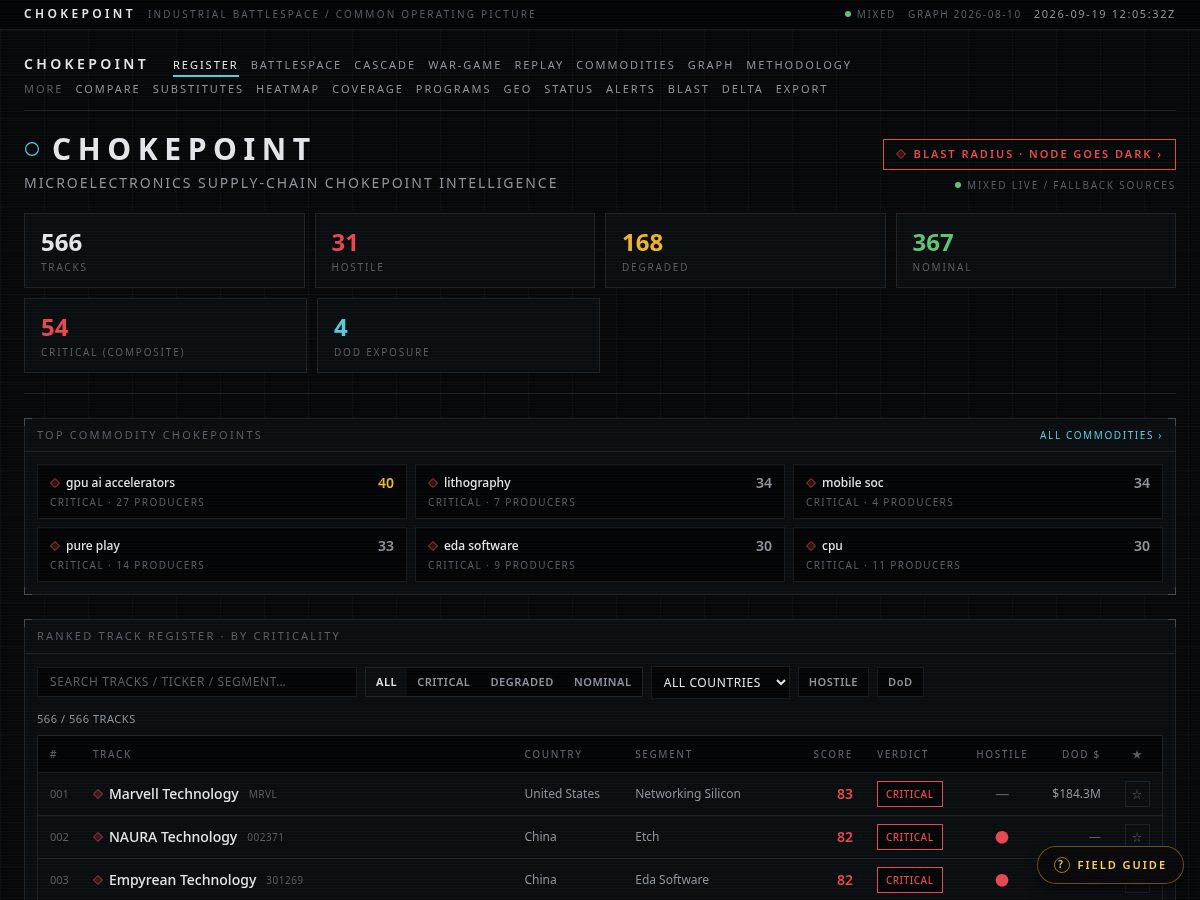The height and width of the screenshot is (900, 1200).
Task: Click the 002371 ticker text
Action: 265,837
